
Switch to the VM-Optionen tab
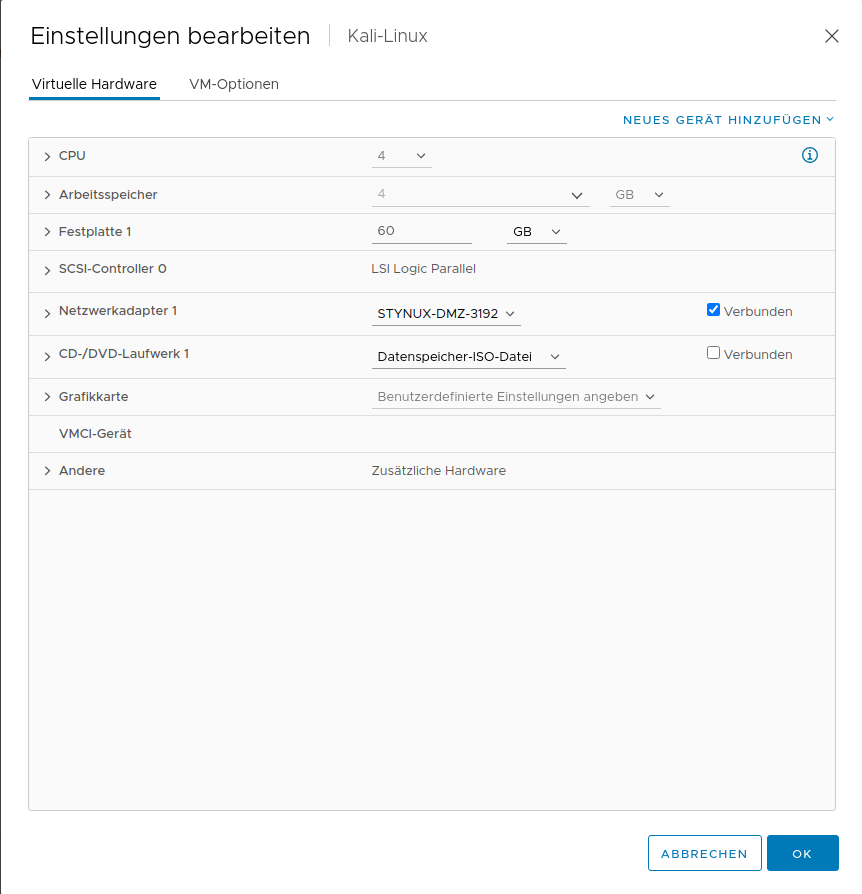pyautogui.click(x=234, y=84)
